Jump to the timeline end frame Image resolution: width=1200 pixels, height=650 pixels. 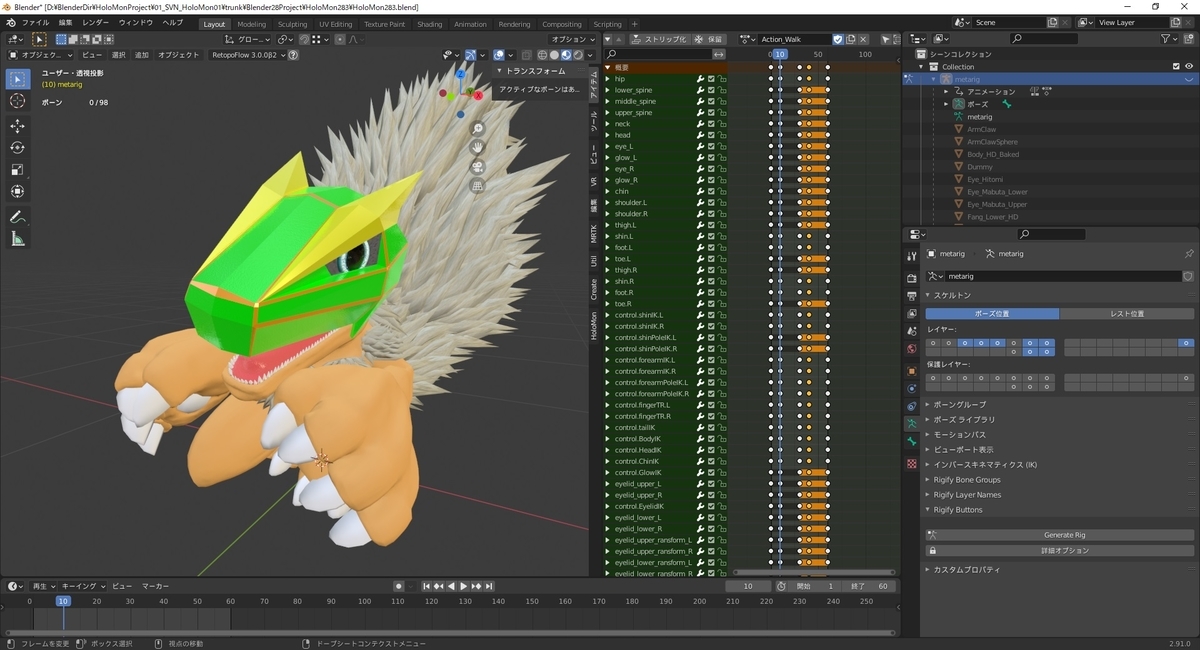coord(489,586)
